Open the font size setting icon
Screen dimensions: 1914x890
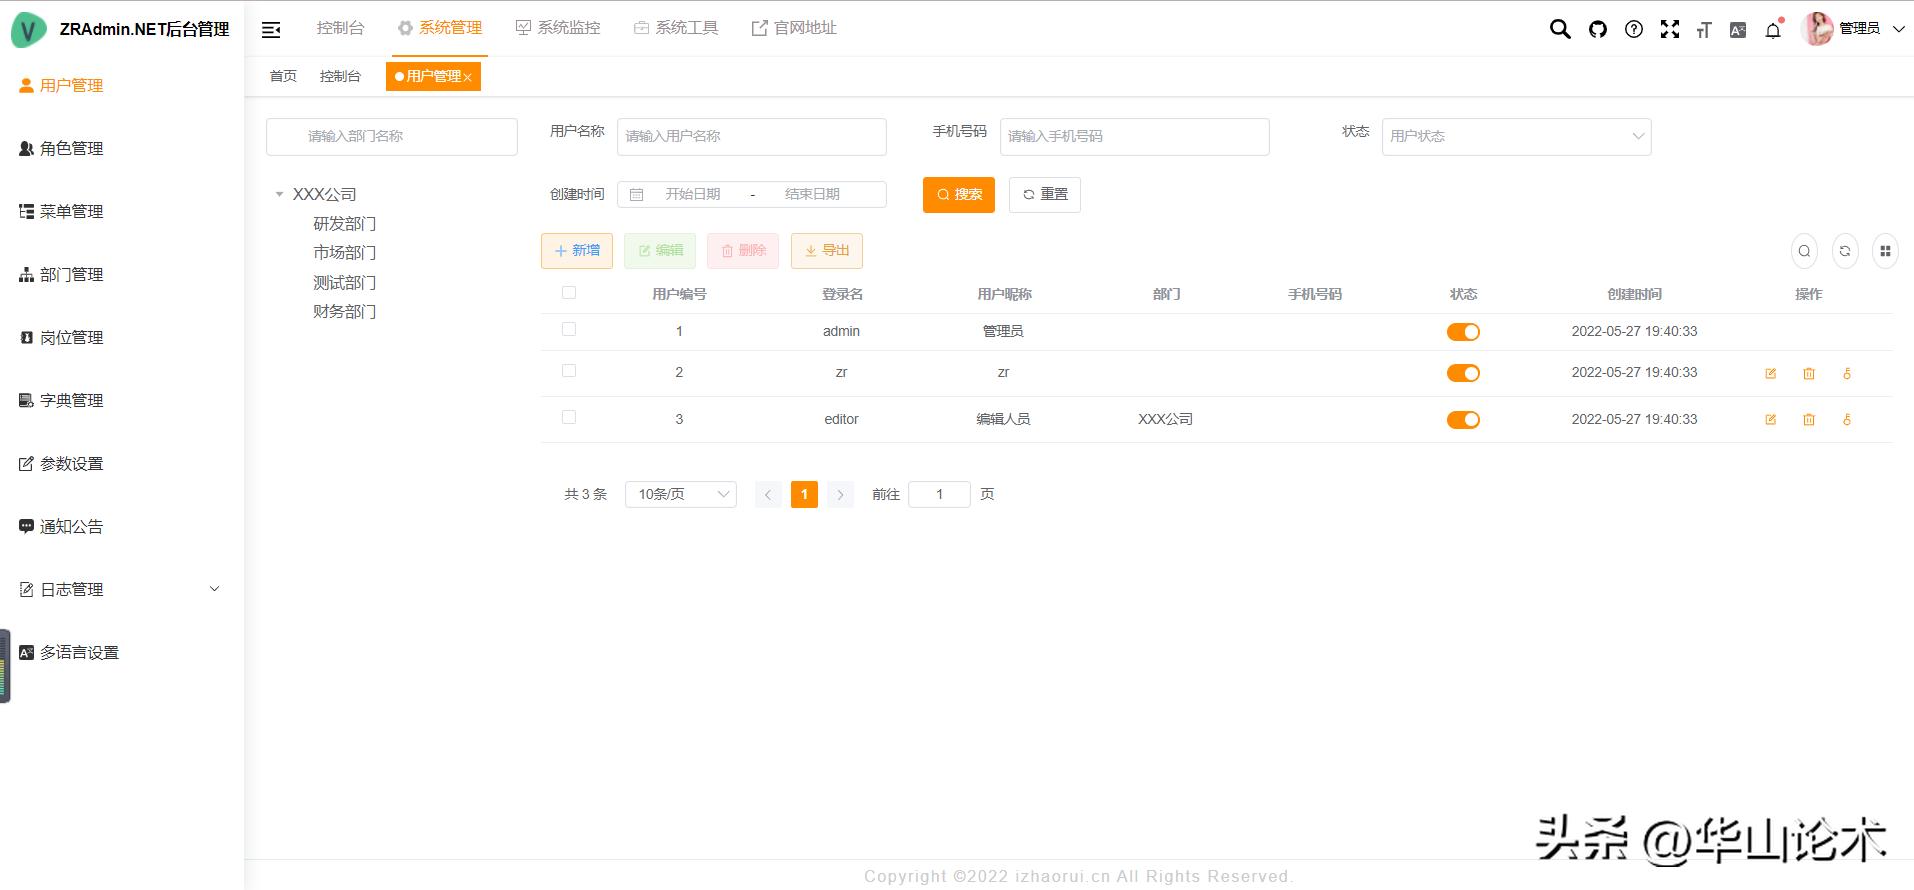click(x=1704, y=30)
